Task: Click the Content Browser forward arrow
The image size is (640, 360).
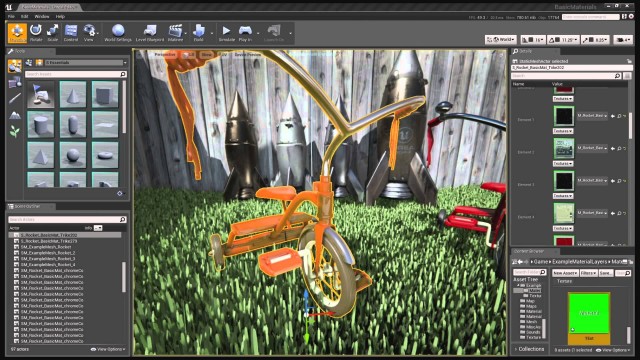Action: pos(526,262)
